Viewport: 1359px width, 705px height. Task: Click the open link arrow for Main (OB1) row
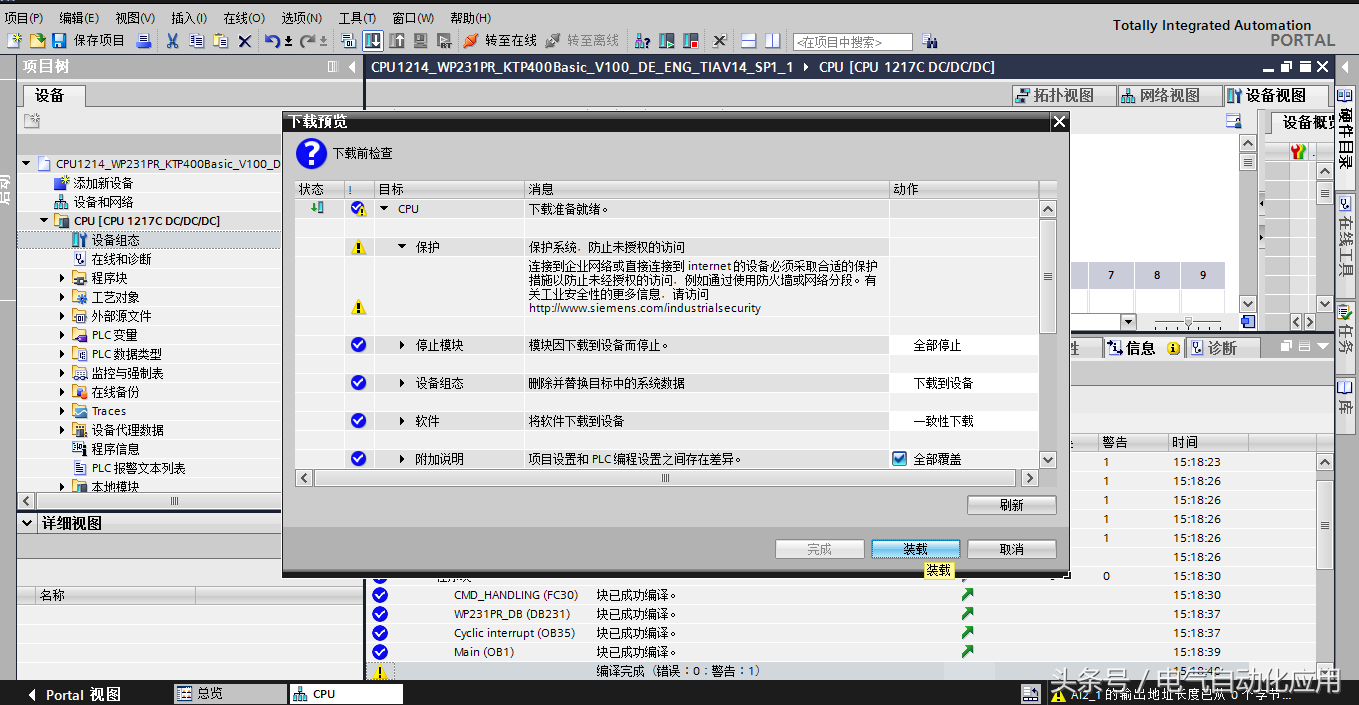click(967, 651)
